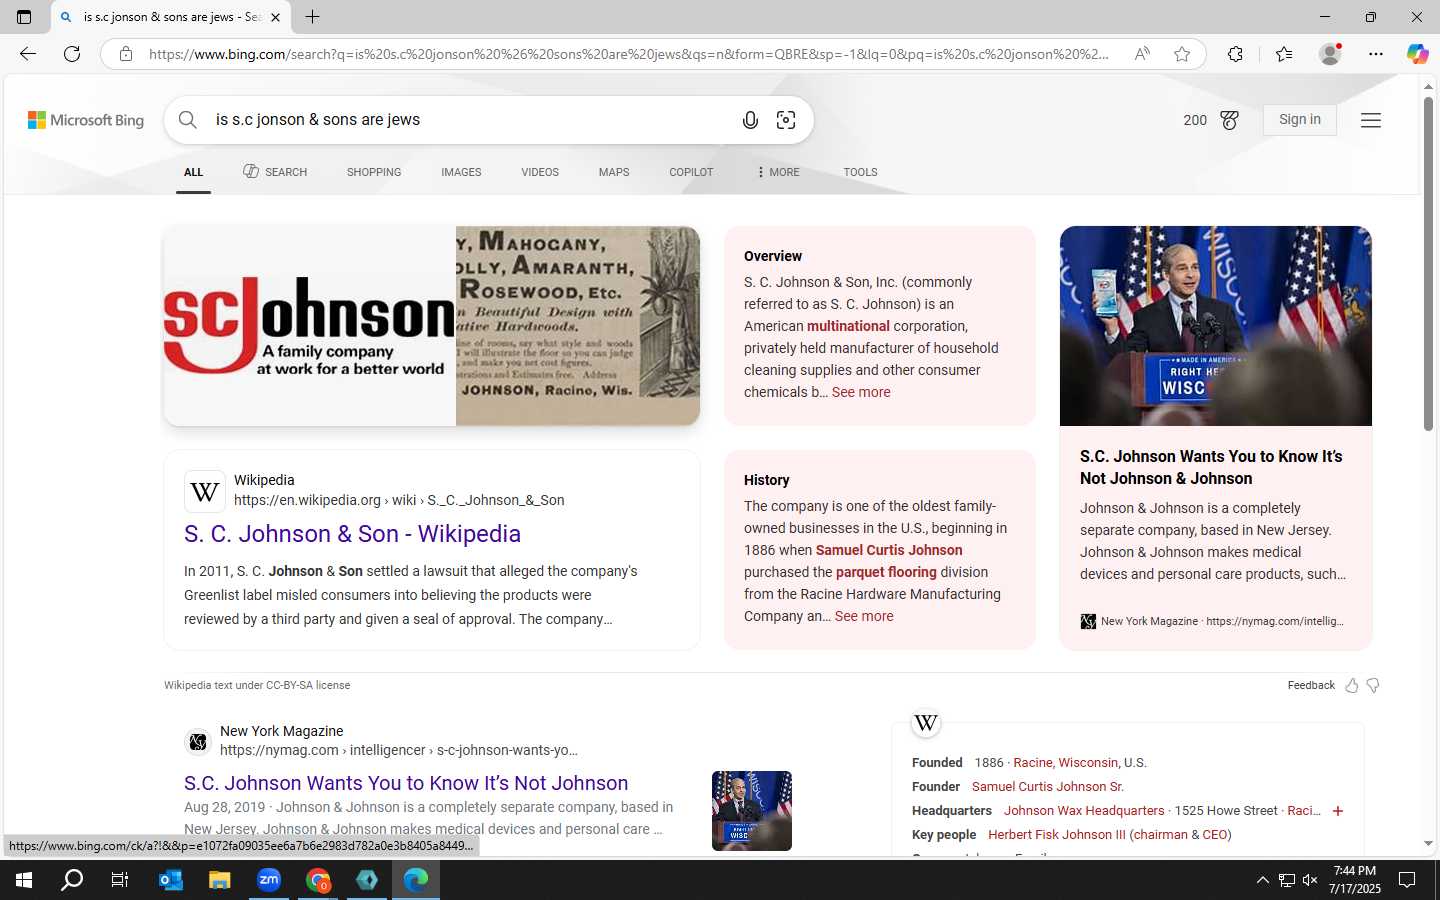Click the New York Magazine source in card
The height and width of the screenshot is (900, 1440).
pyautogui.click(x=1212, y=621)
